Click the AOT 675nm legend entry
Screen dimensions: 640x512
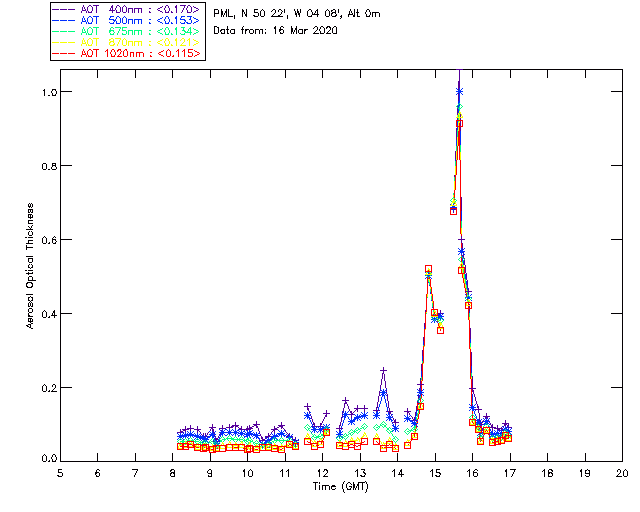tap(127, 31)
